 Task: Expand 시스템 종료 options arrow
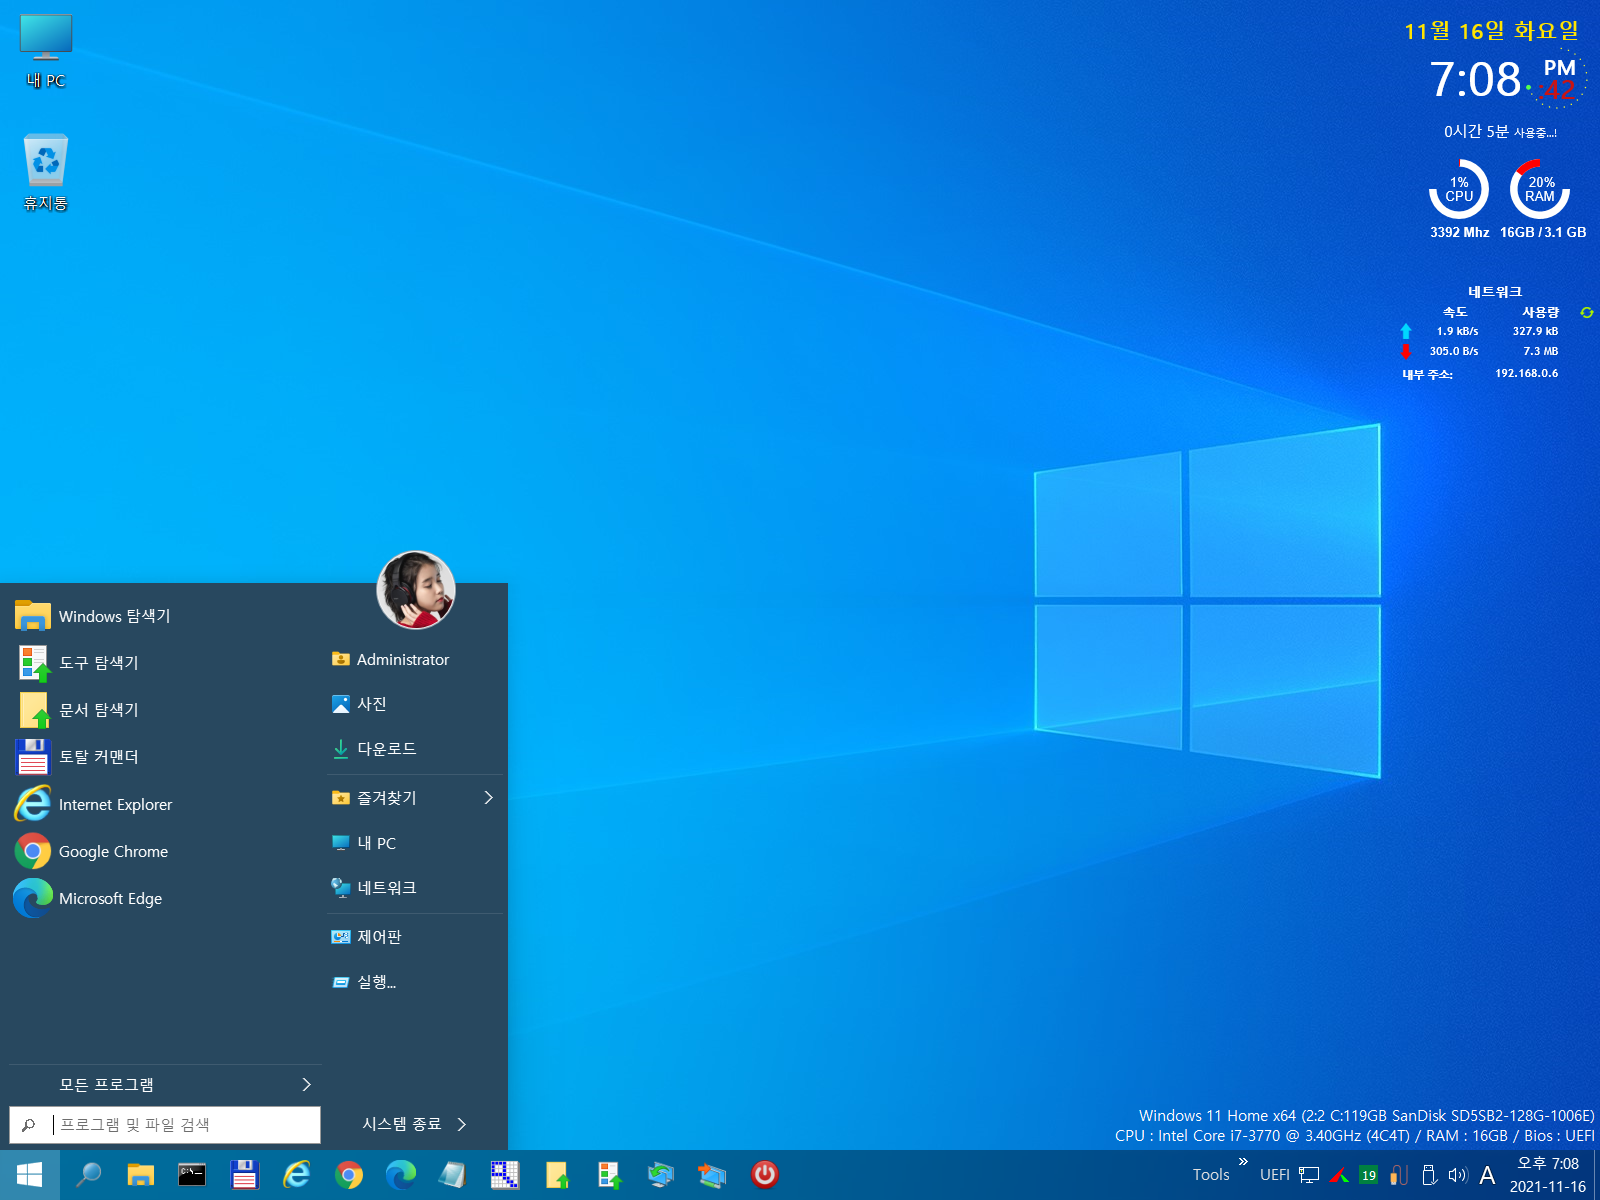[462, 1124]
